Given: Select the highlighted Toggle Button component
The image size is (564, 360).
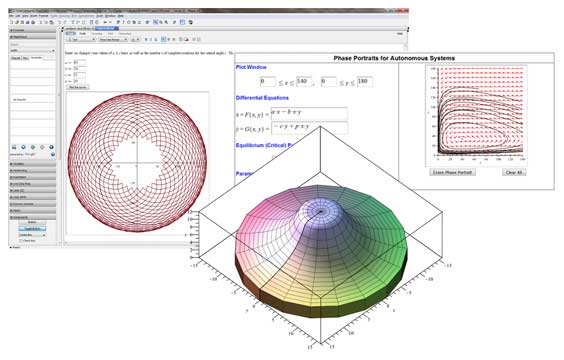Looking at the screenshot, I should [x=32, y=228].
